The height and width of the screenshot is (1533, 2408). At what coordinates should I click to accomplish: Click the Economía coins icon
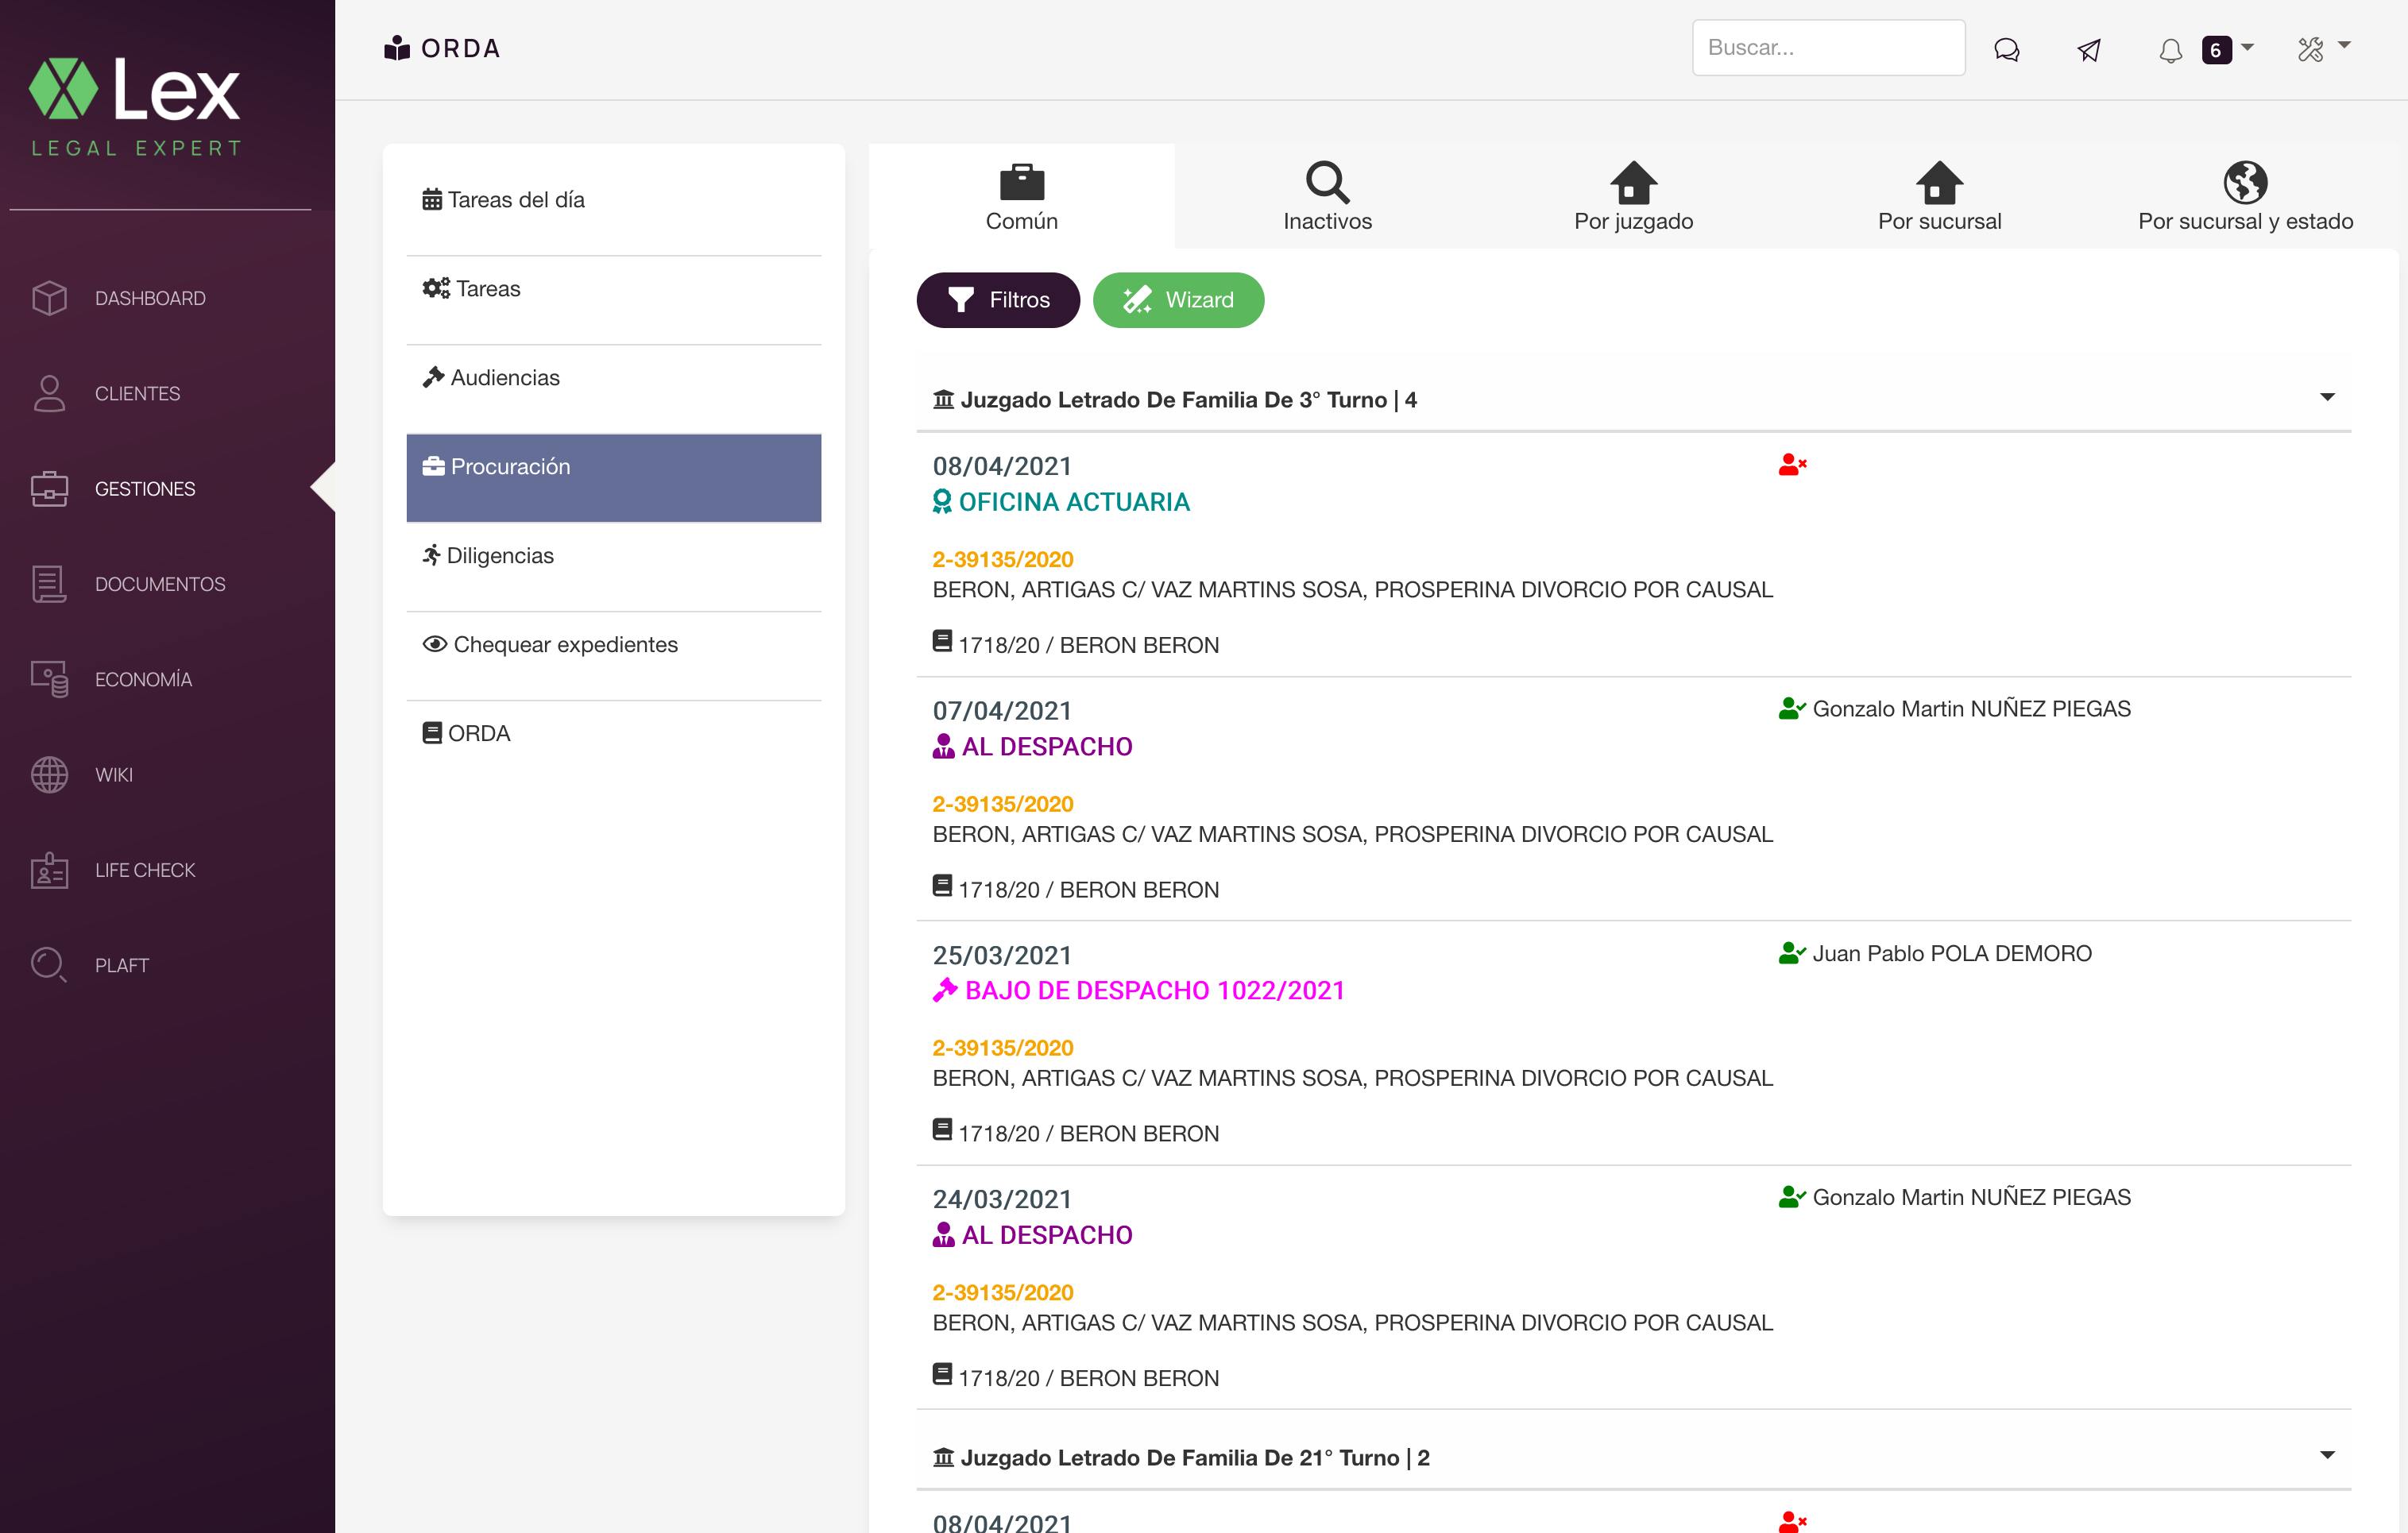49,679
